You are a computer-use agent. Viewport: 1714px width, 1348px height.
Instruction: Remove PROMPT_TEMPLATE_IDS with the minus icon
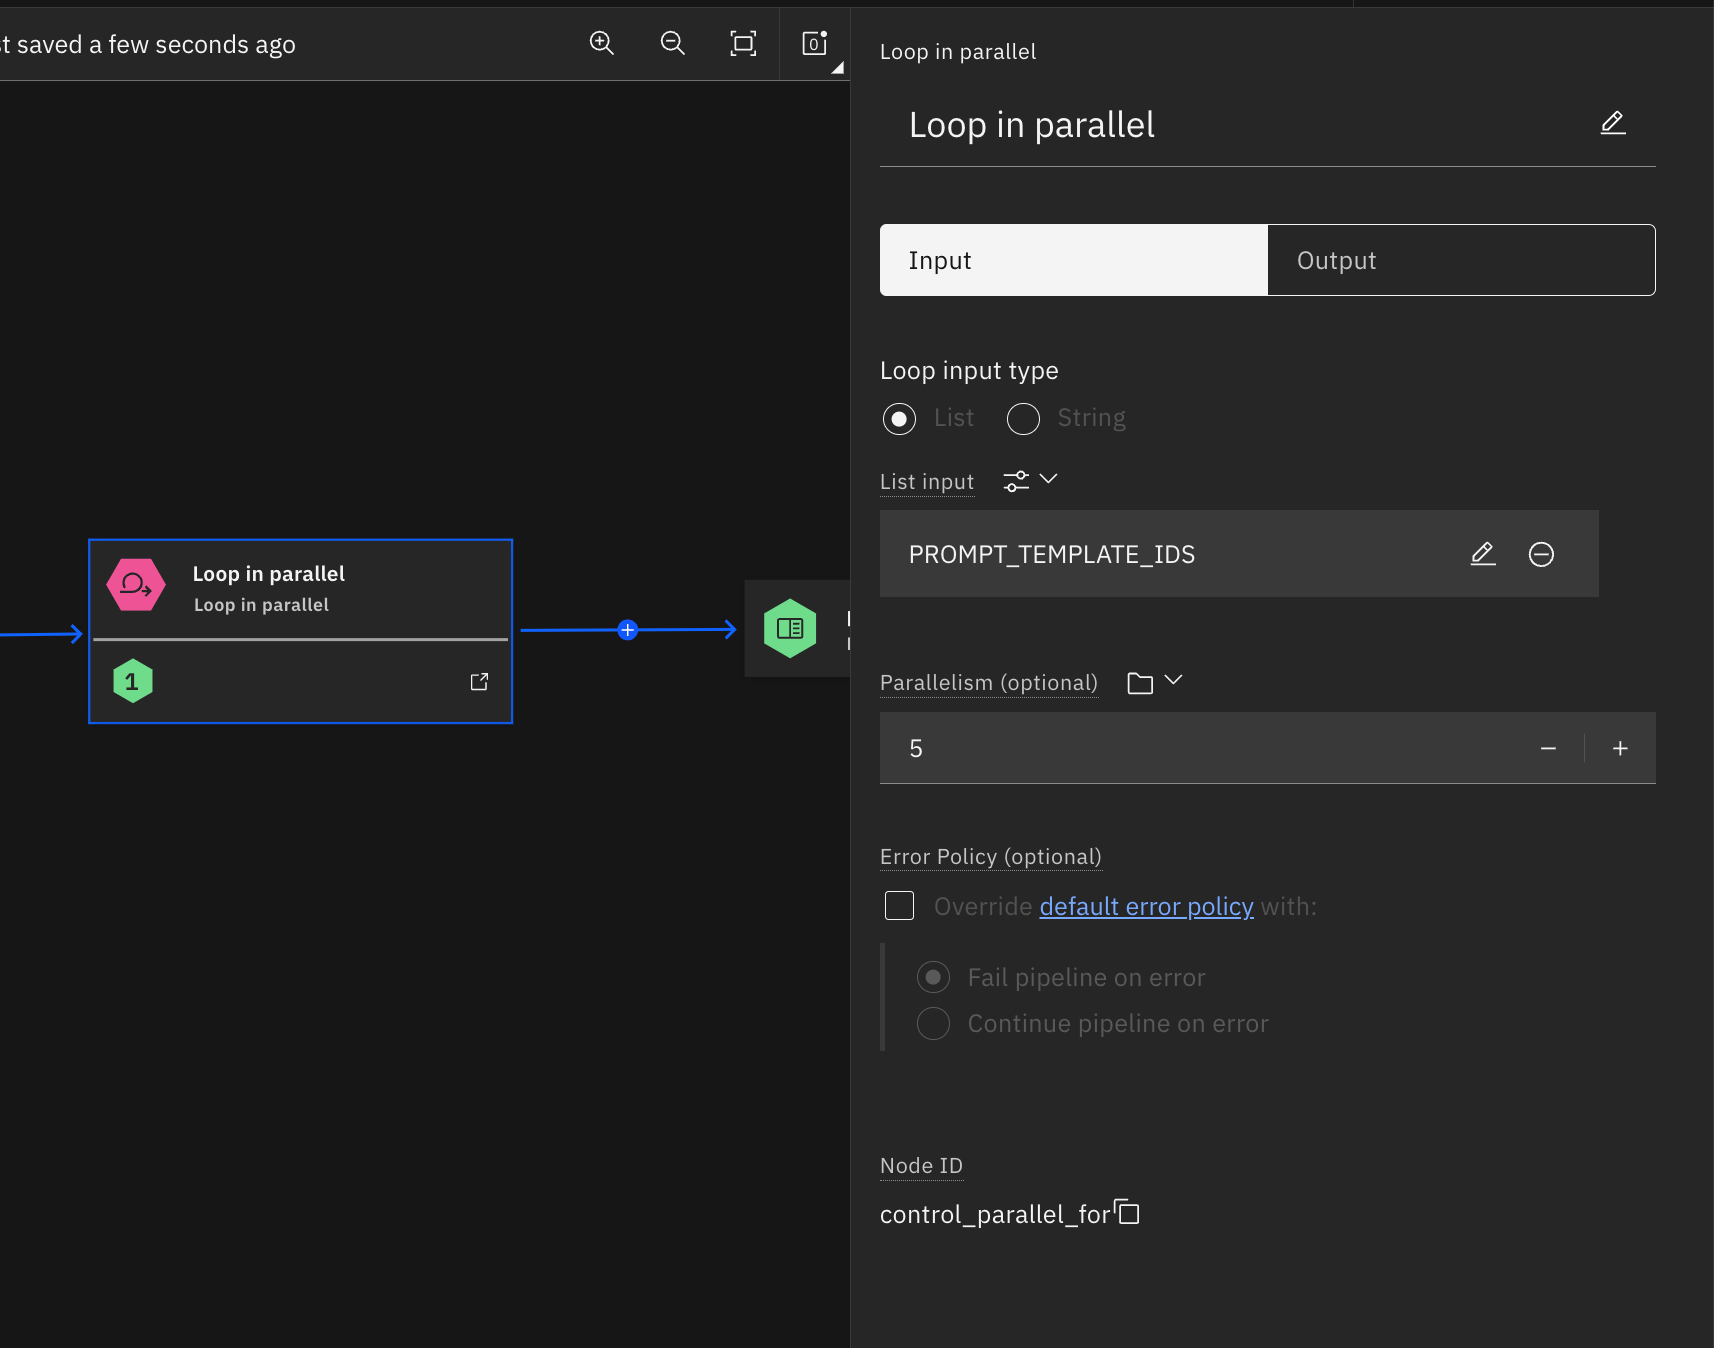point(1541,553)
